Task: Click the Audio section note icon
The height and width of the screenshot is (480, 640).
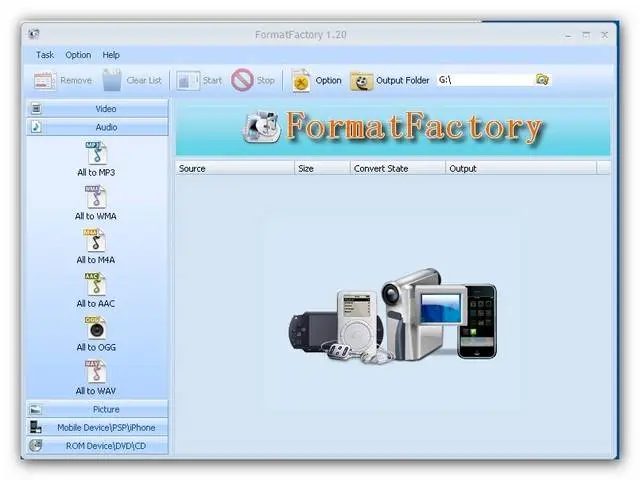Action: tap(36, 127)
